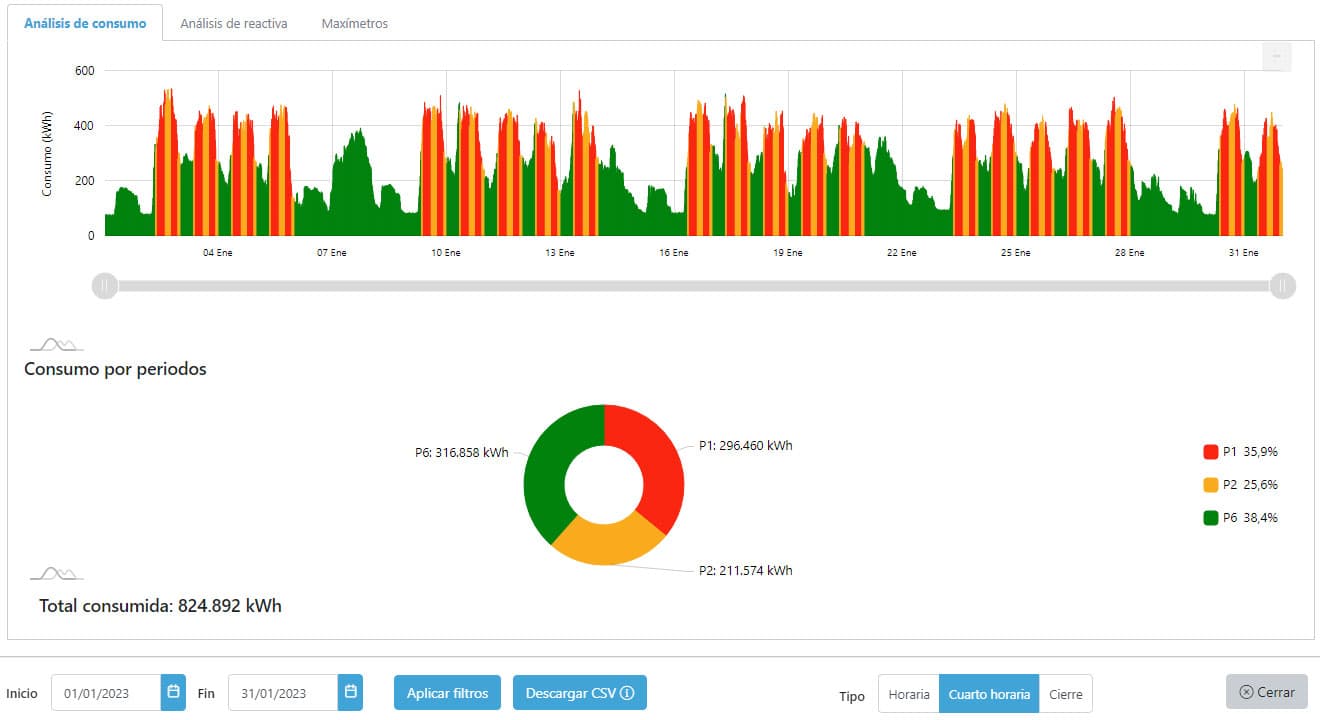Open the chart options menu icon
The height and width of the screenshot is (720, 1320).
click(1277, 57)
